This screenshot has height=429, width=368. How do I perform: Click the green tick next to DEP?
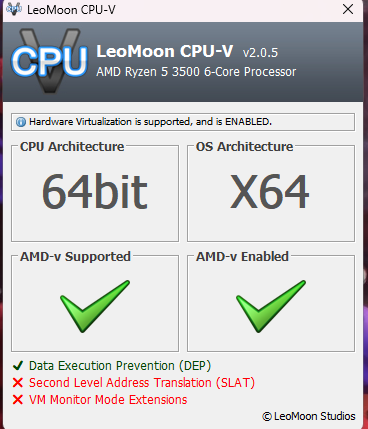pos(18,366)
